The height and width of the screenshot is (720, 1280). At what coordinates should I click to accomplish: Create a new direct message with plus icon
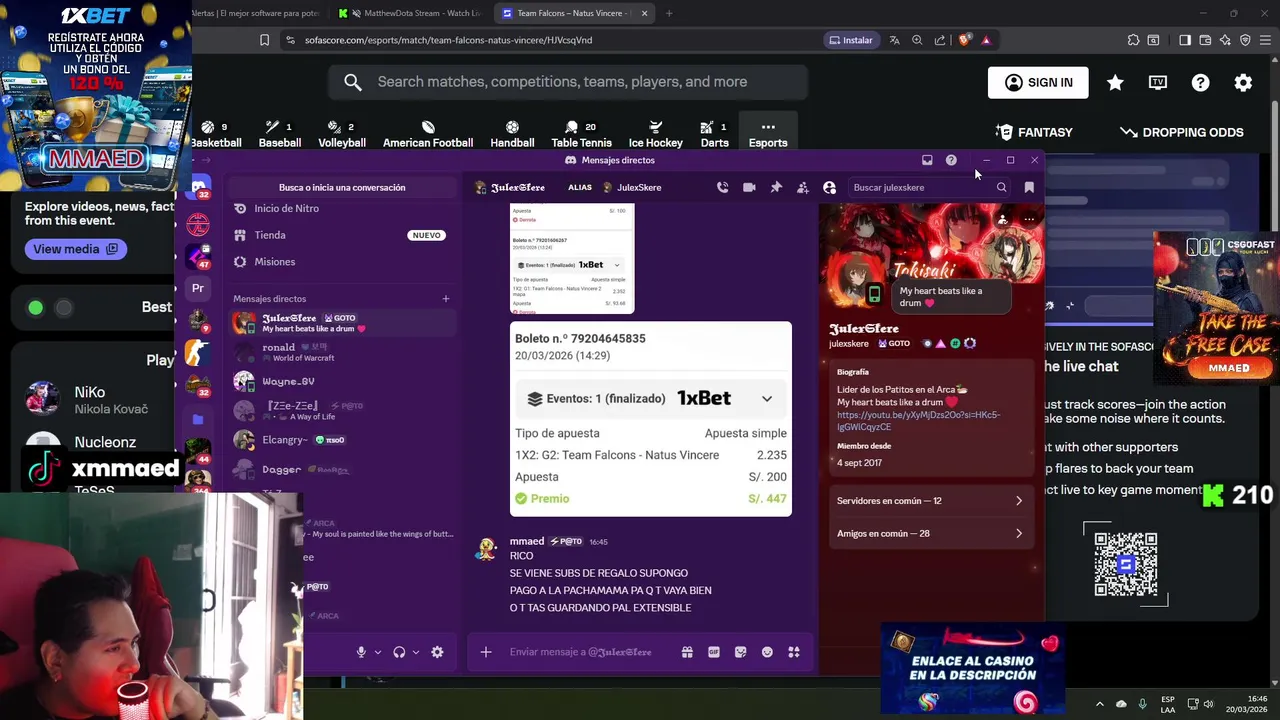446,298
